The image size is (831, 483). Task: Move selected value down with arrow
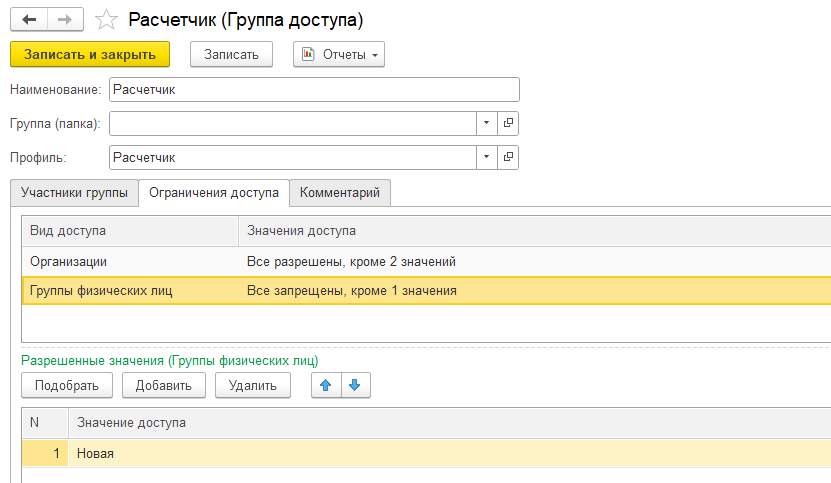356,385
